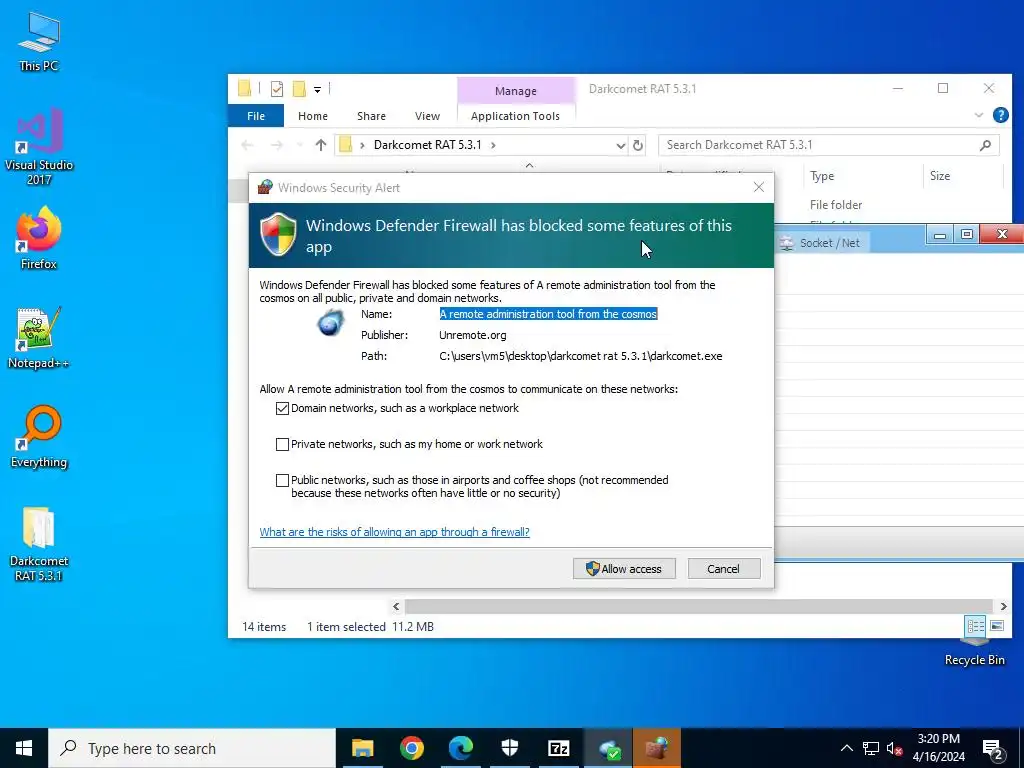Click the Darkcomet RAT 5.3.1 breadcrumb segment
Screen dimensions: 1024x768
tap(427, 145)
